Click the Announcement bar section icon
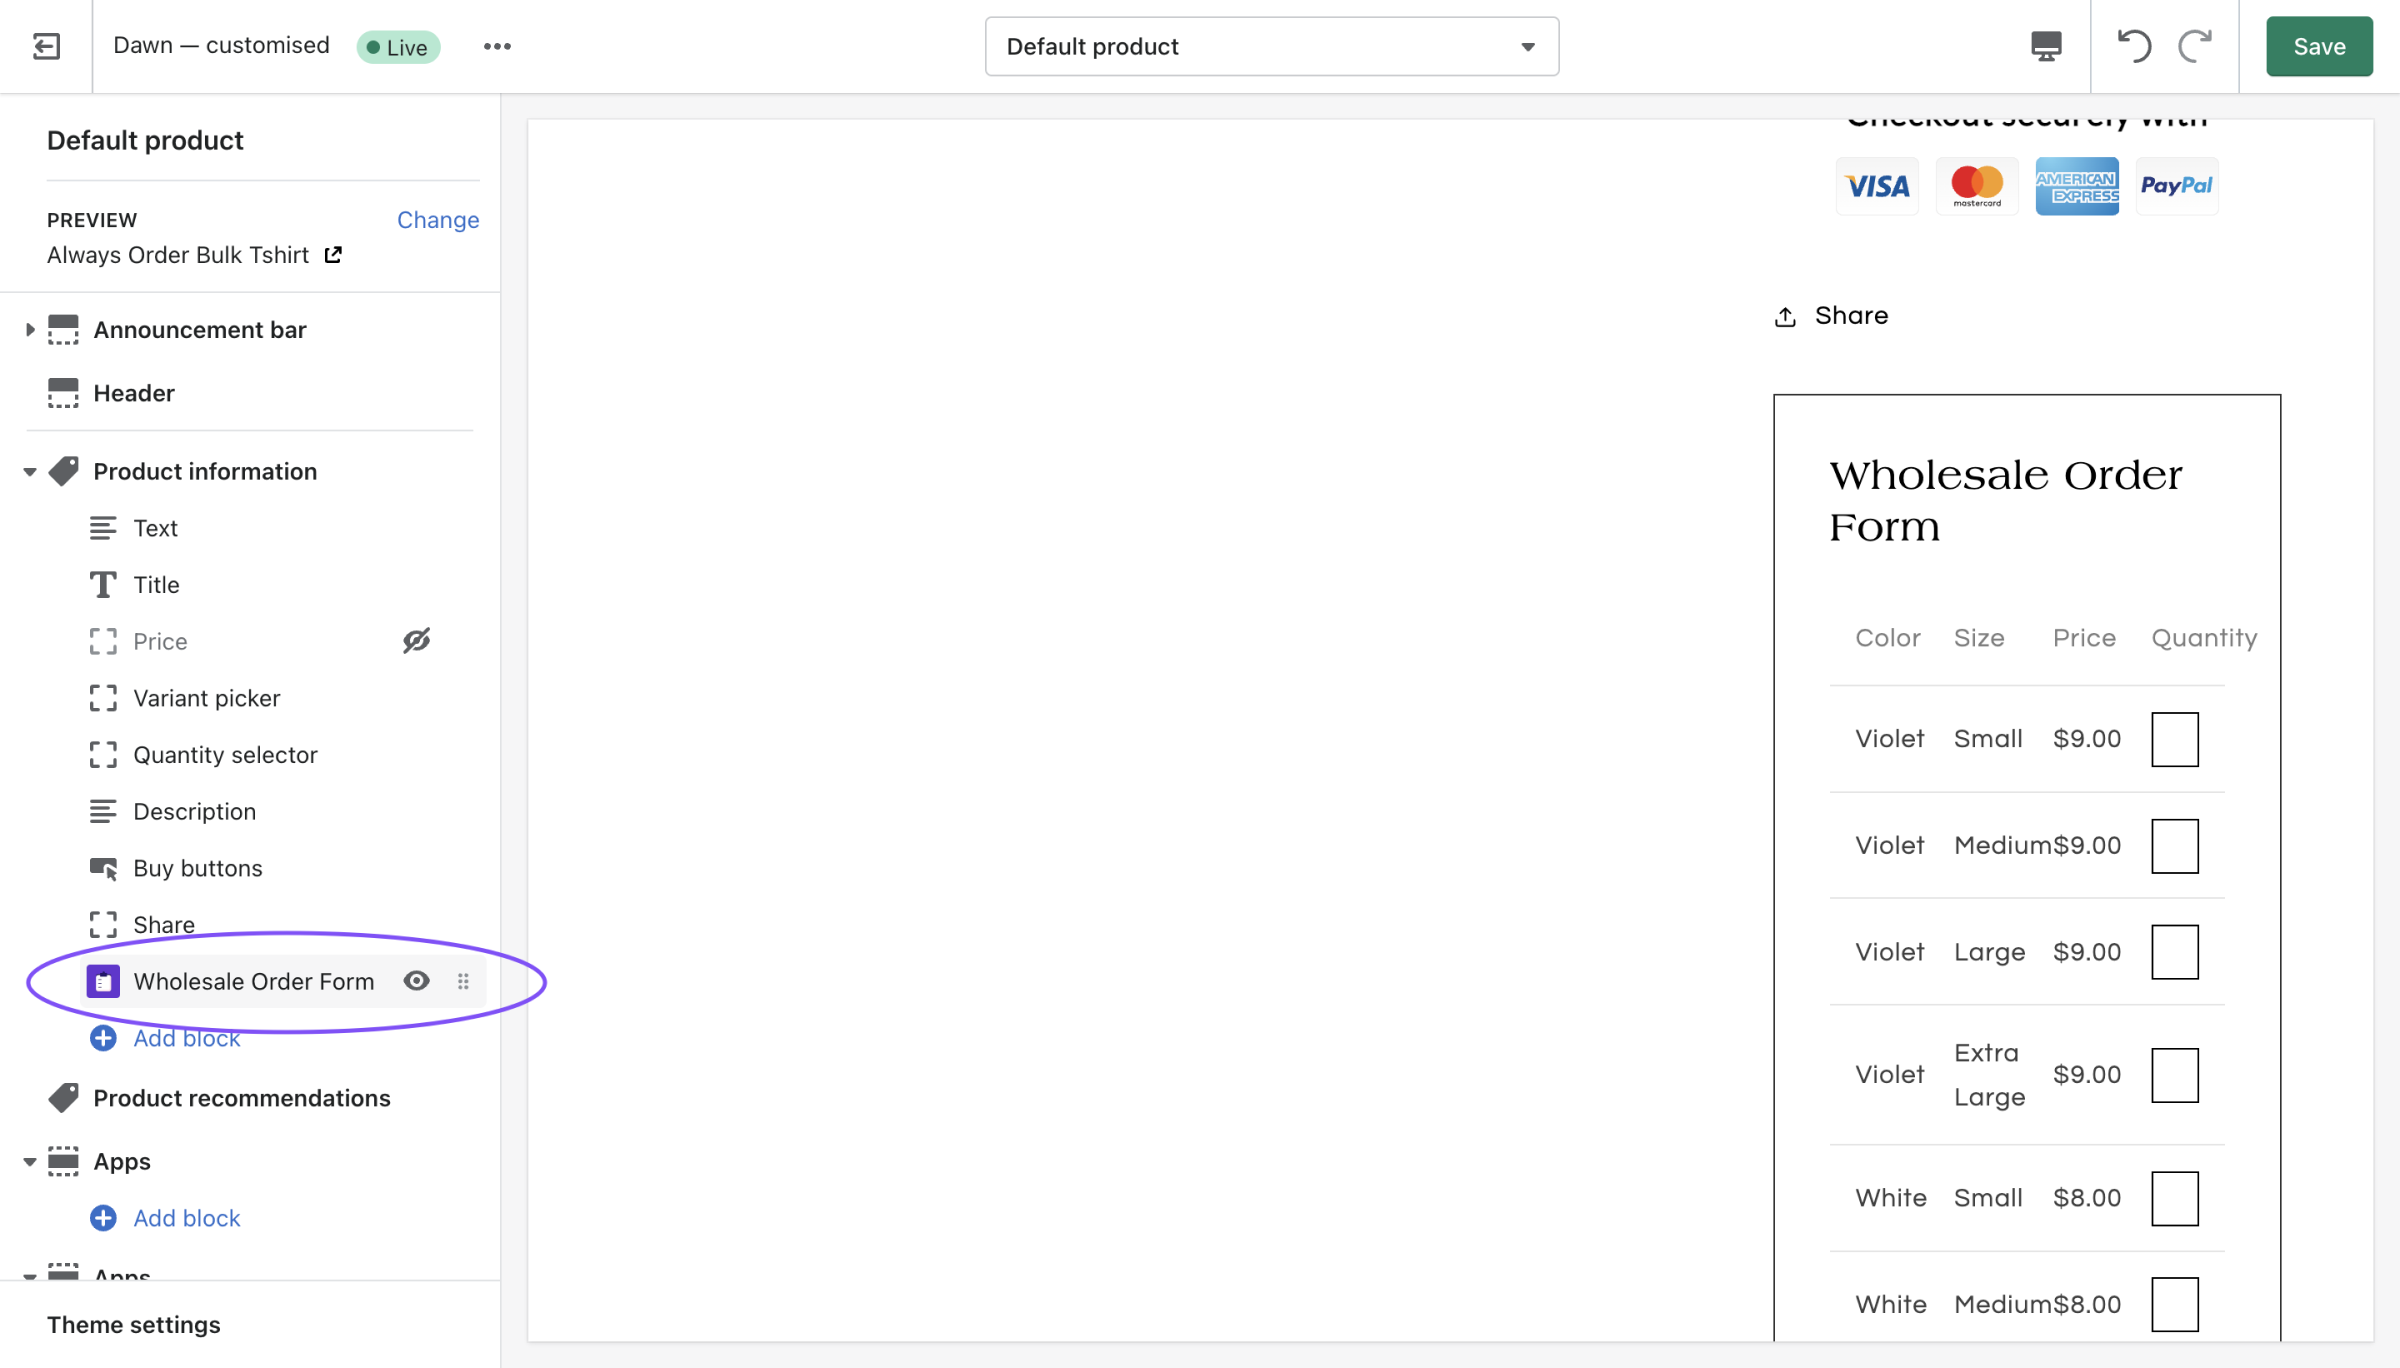 pos(63,329)
